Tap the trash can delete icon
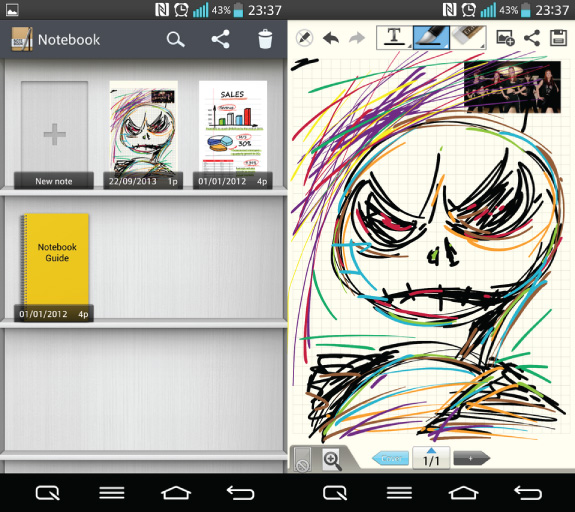This screenshot has width=575, height=512. point(265,39)
